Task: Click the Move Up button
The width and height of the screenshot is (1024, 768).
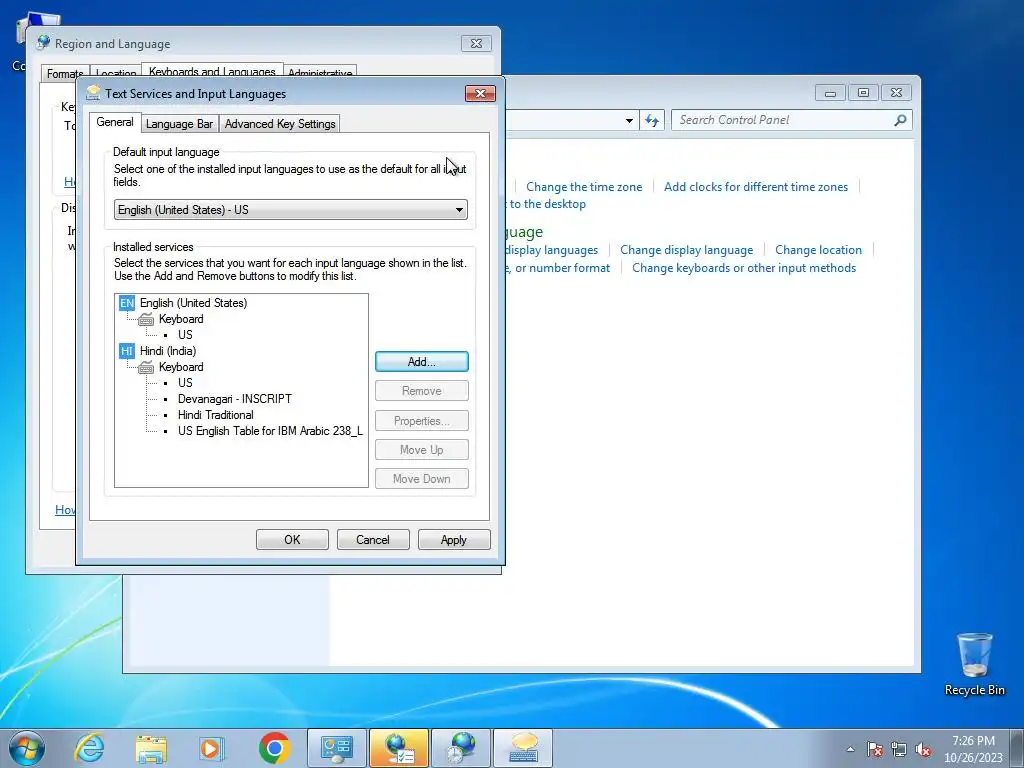Action: point(422,449)
